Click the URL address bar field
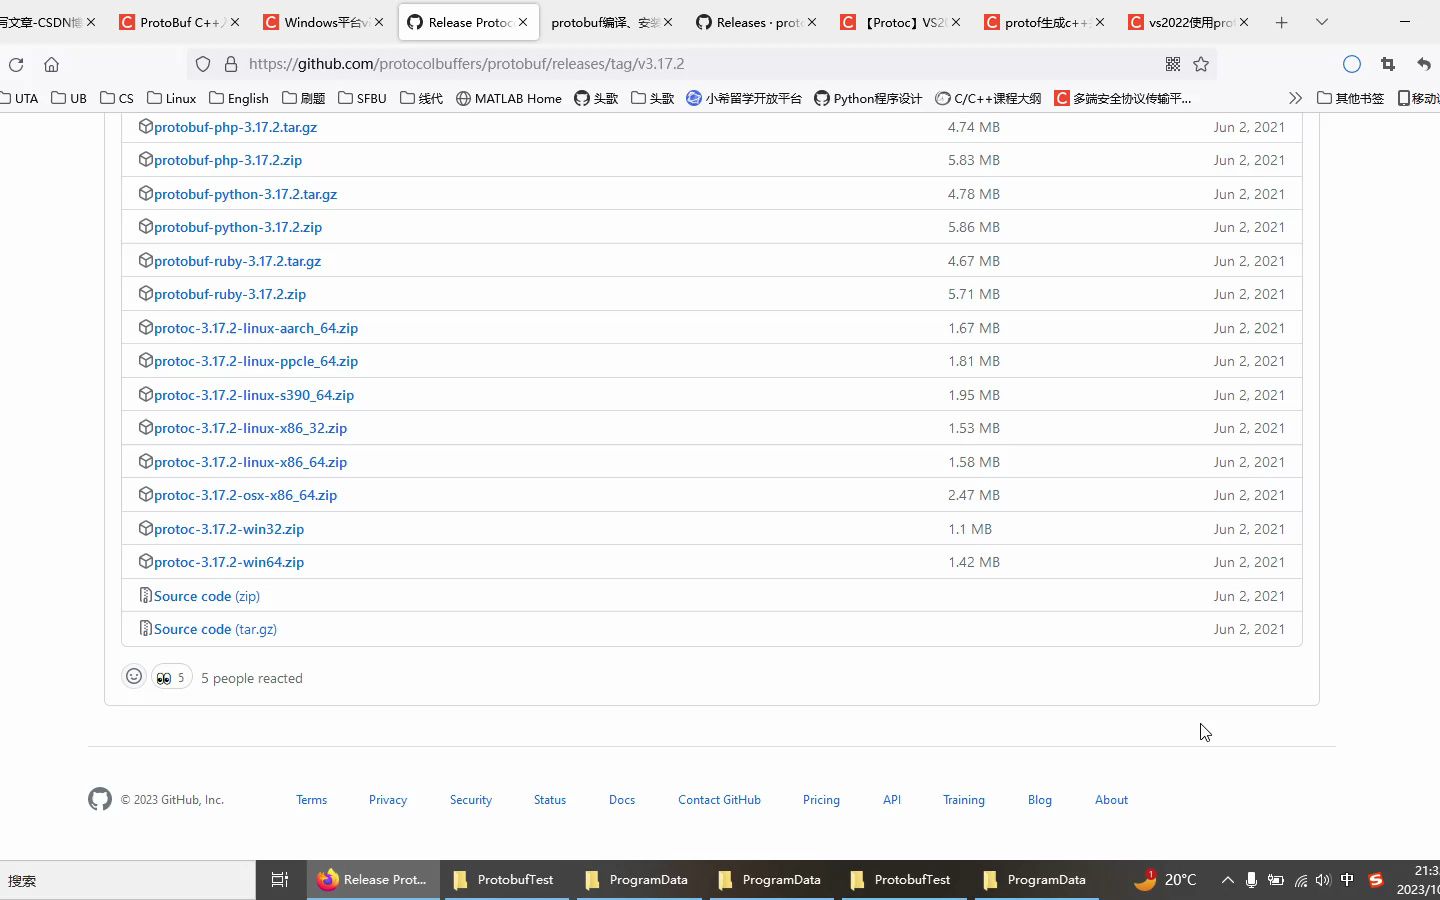The height and width of the screenshot is (900, 1440). [x=700, y=64]
